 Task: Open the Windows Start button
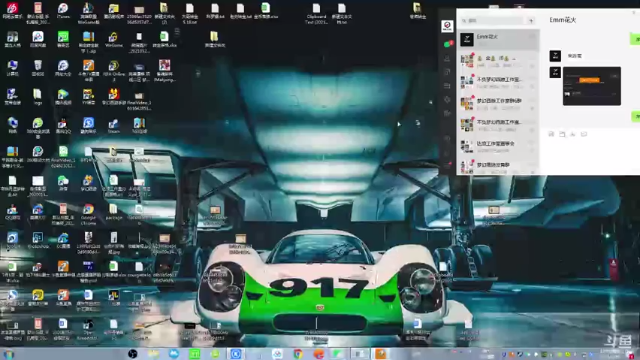click(9, 354)
